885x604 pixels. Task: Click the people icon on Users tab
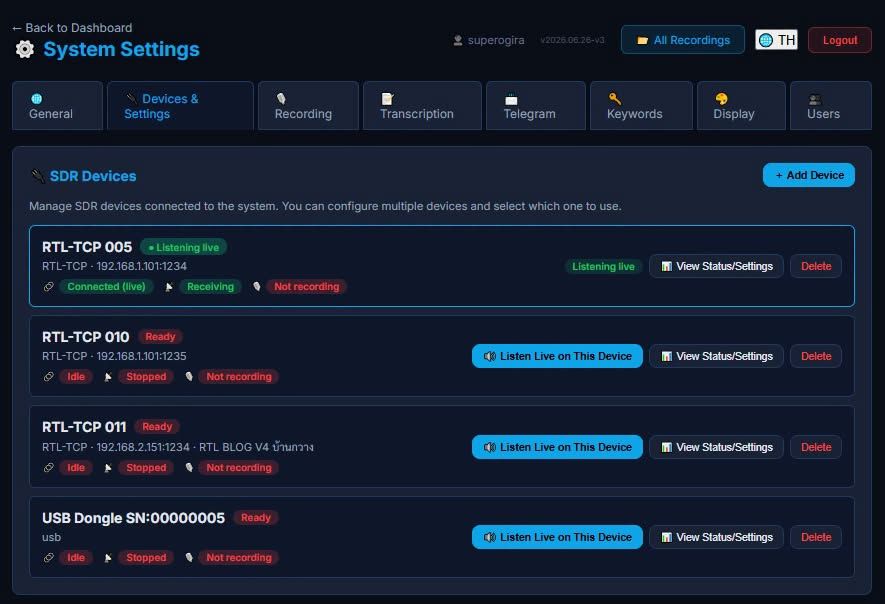pos(814,99)
